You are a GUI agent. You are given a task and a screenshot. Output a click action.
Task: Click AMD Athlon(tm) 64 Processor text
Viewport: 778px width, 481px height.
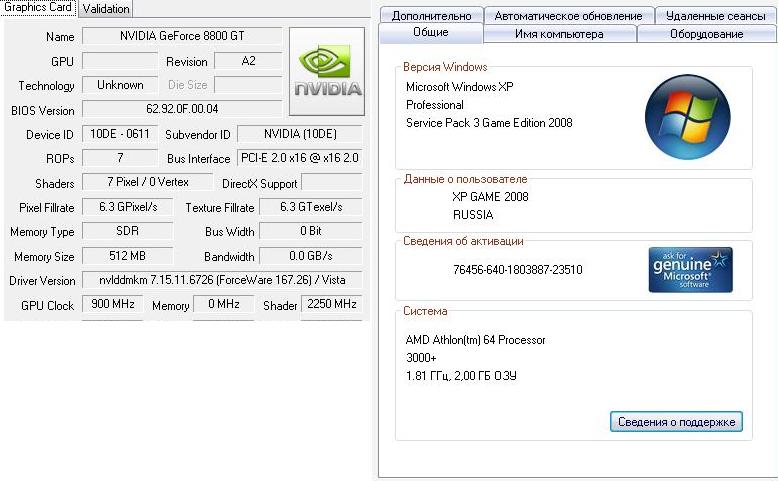[475, 340]
